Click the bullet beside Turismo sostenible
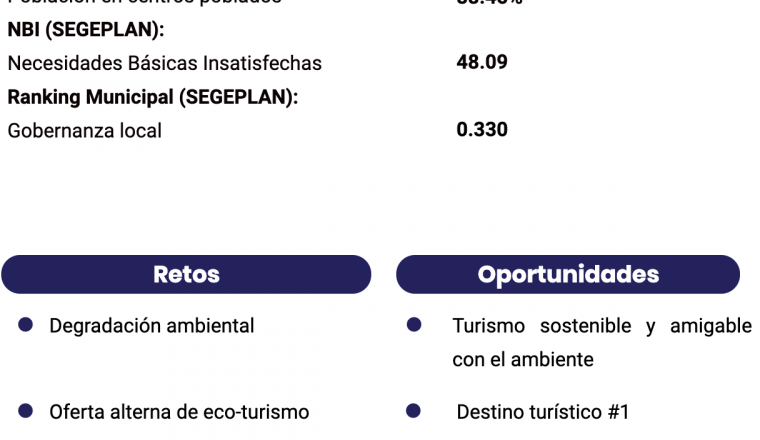Viewport: 760px width, 440px height. point(414,325)
